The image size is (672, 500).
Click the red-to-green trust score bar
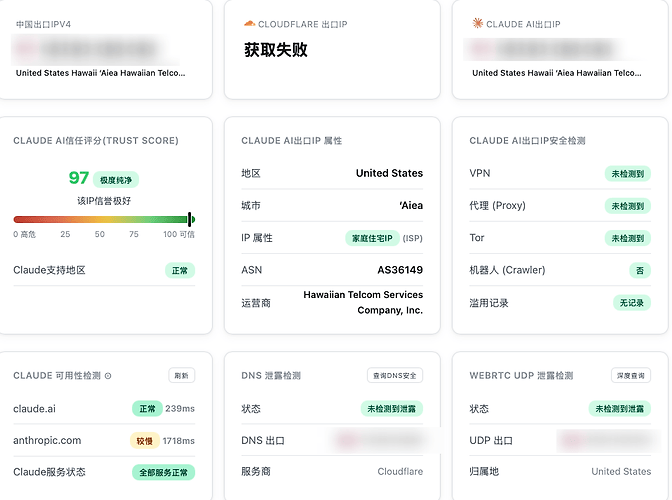point(104,219)
